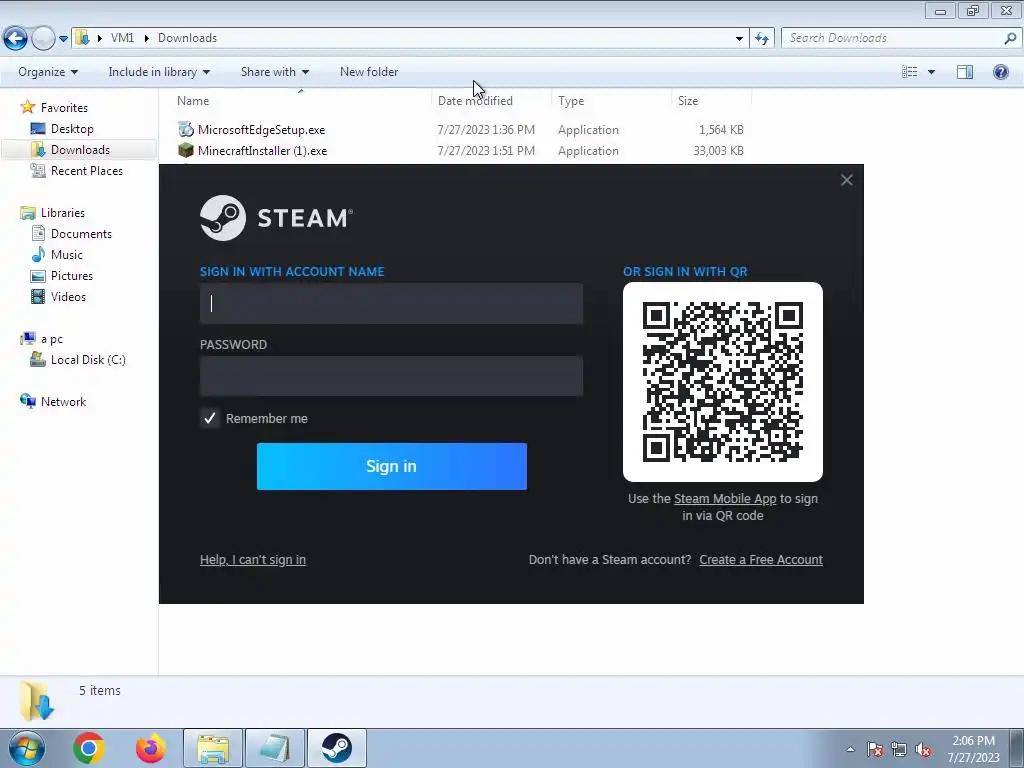The image size is (1024, 768).
Task: Show hidden tray icons arrow
Action: (x=850, y=749)
